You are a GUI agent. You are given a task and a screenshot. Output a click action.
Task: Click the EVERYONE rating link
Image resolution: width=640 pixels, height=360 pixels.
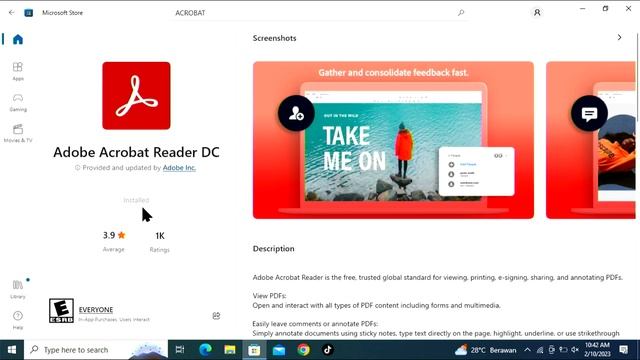click(x=96, y=310)
